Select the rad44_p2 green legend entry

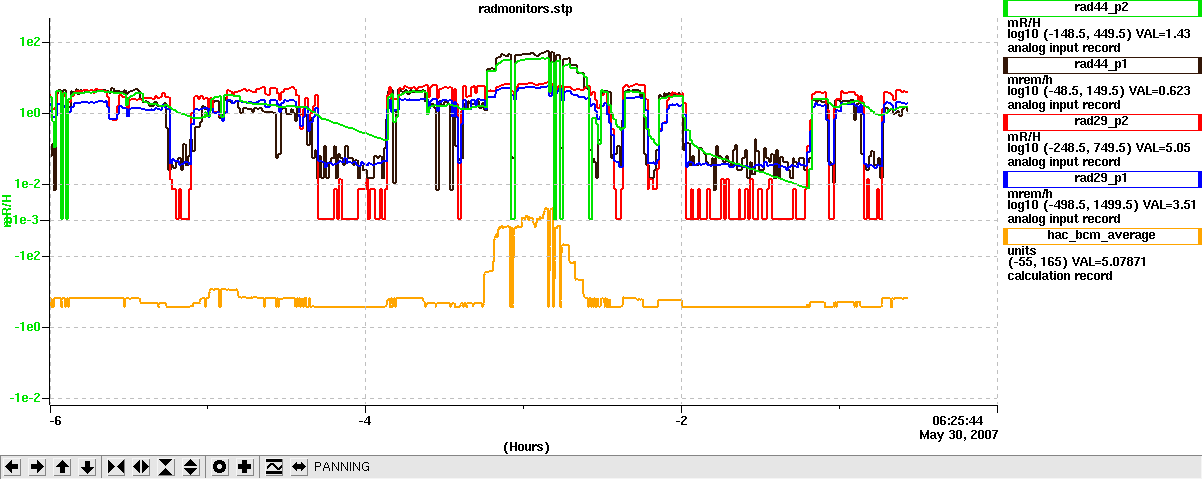[x=1102, y=7]
